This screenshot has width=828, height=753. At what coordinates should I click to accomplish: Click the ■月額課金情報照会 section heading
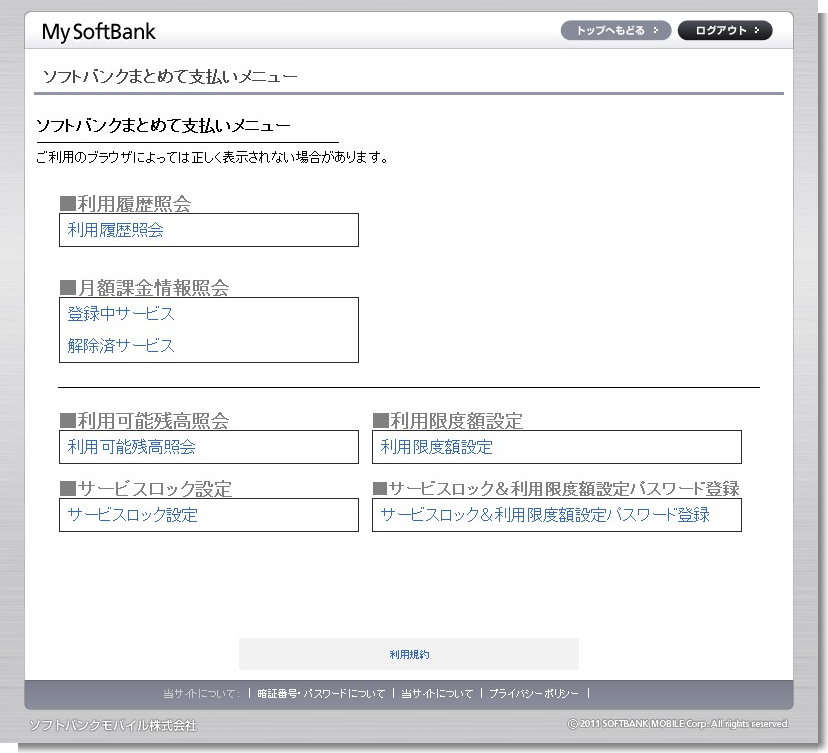(x=145, y=288)
